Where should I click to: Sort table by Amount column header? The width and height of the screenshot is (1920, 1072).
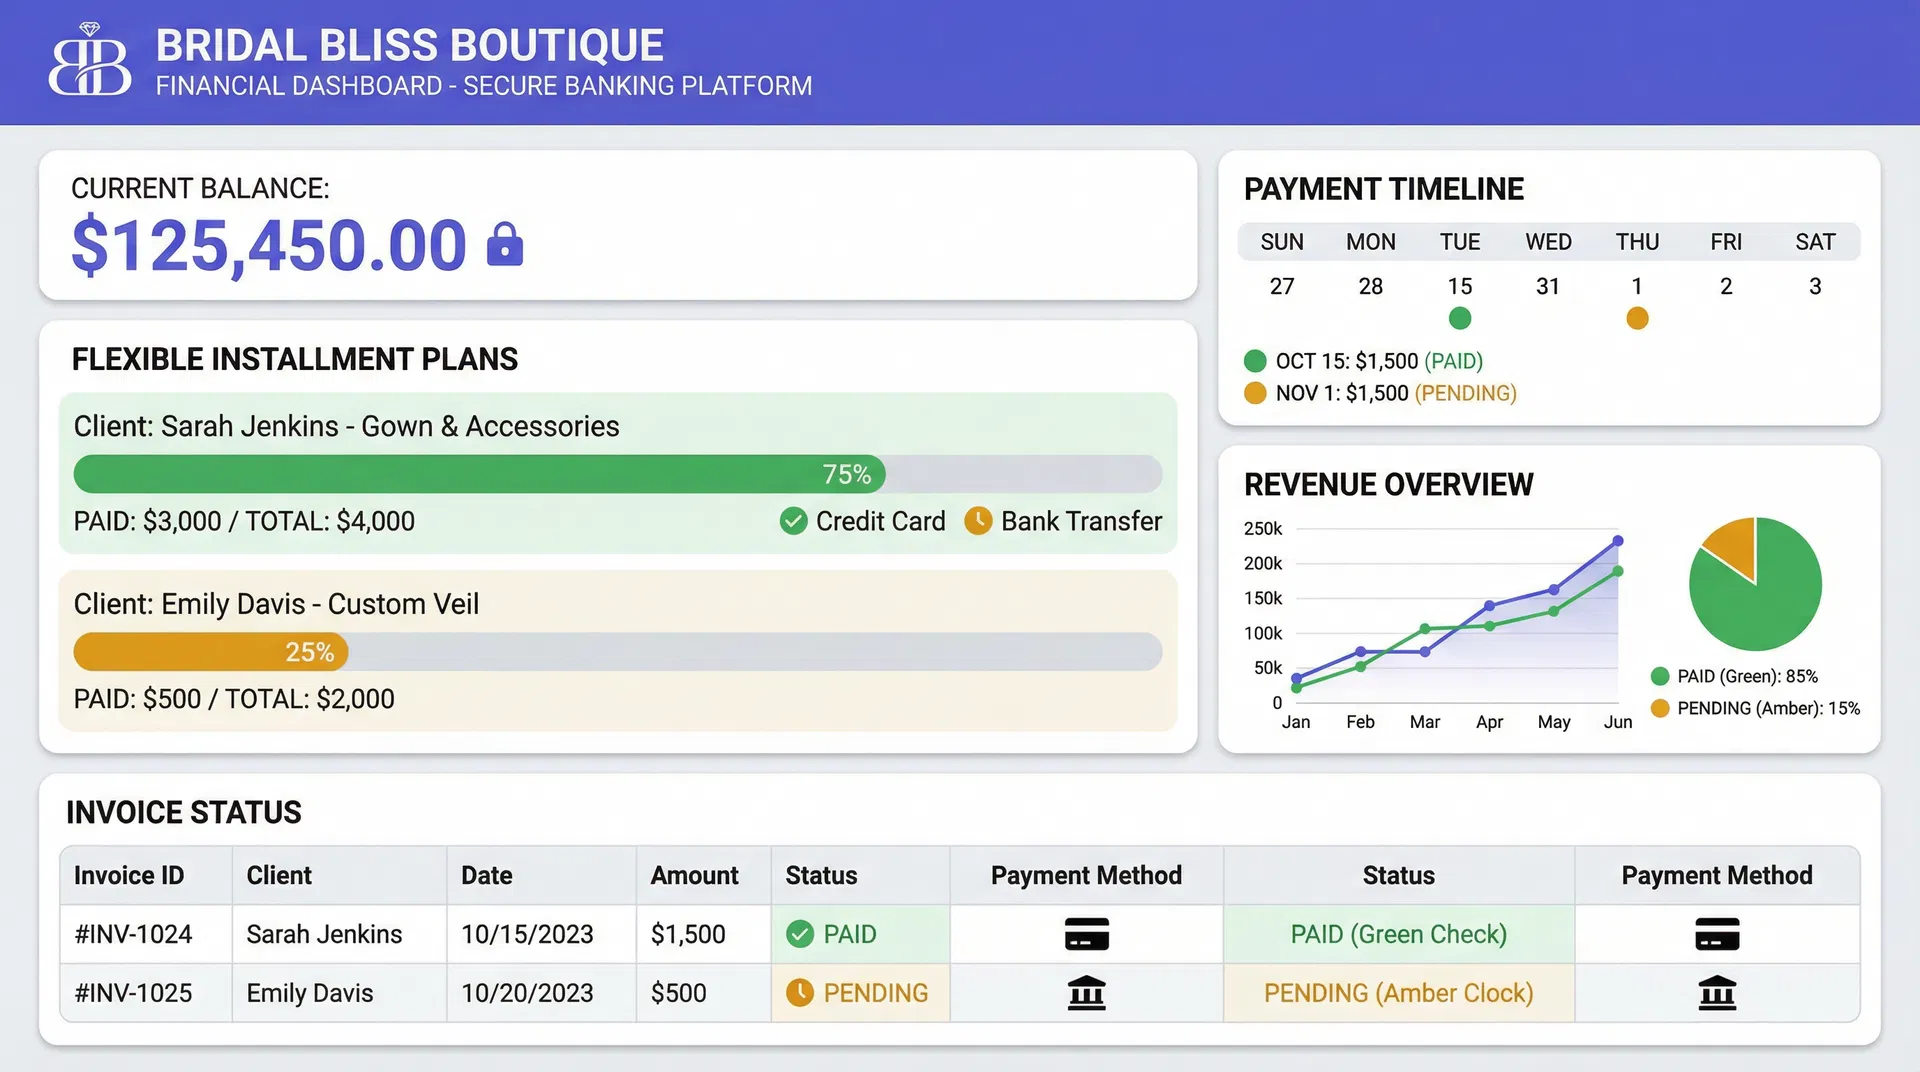pos(694,876)
